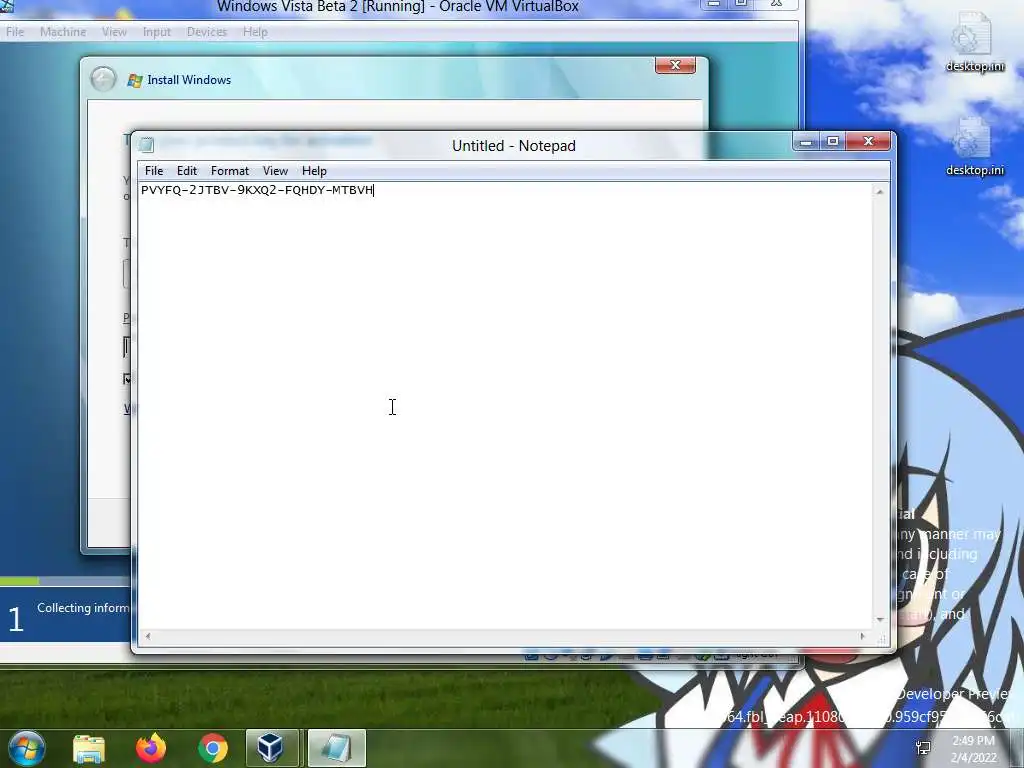The width and height of the screenshot is (1024, 768).
Task: Open File Explorer from taskbar
Action: pos(89,748)
